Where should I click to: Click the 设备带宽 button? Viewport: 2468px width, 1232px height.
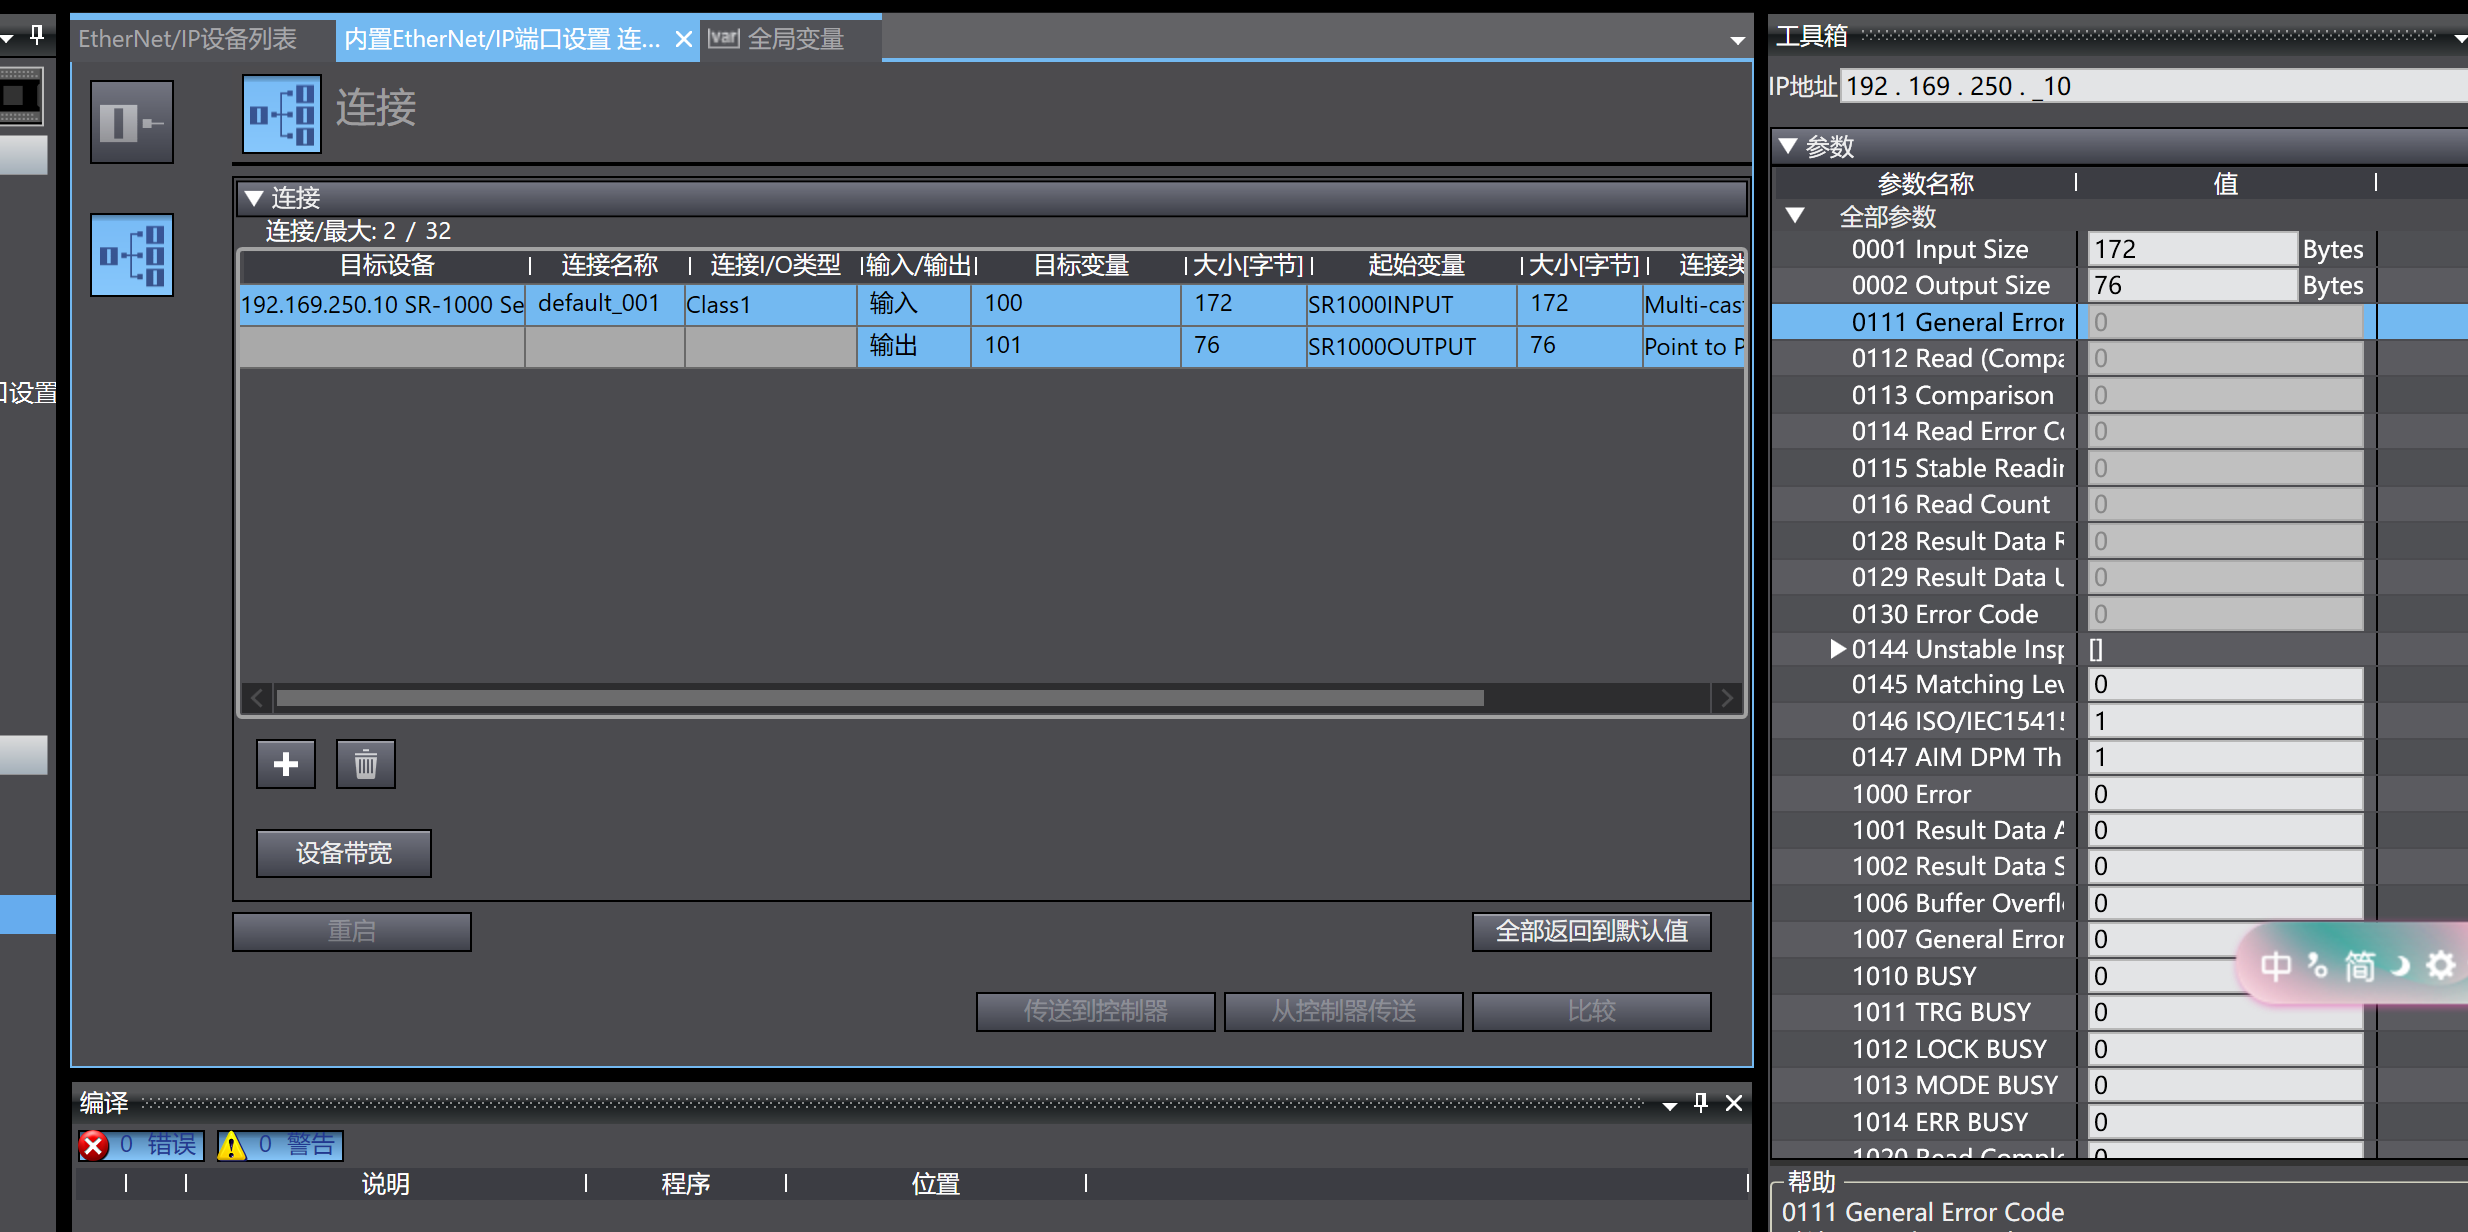pyautogui.click(x=343, y=853)
